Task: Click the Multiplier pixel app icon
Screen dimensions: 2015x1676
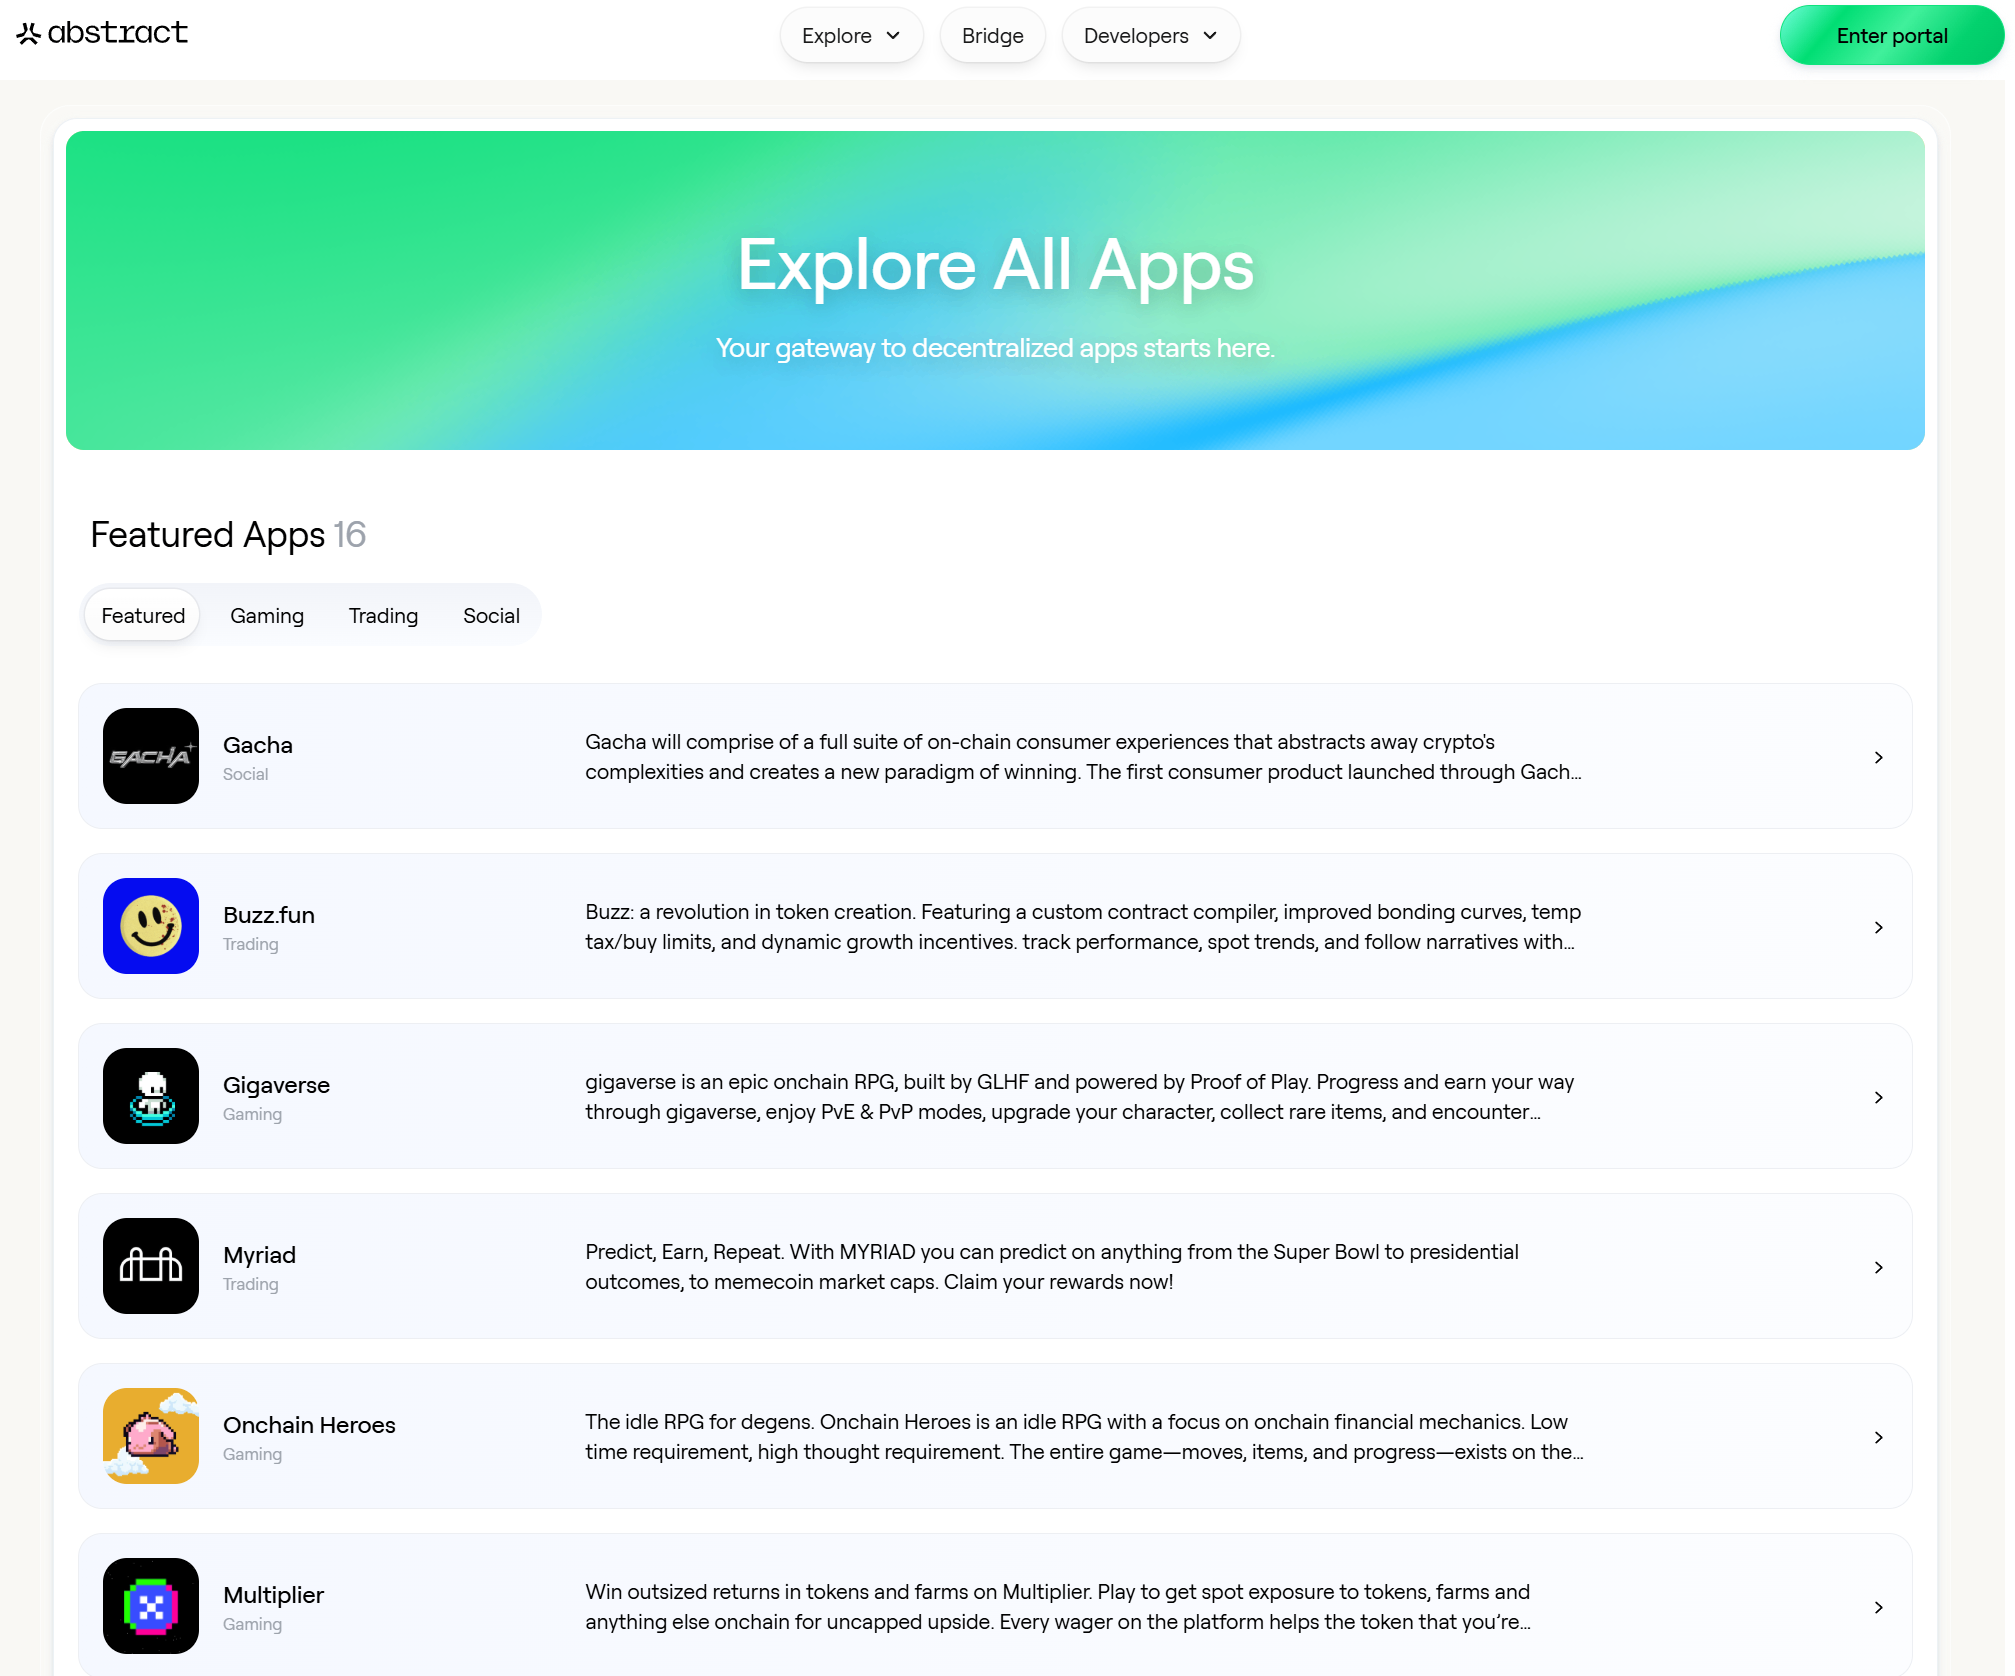Action: click(151, 1606)
